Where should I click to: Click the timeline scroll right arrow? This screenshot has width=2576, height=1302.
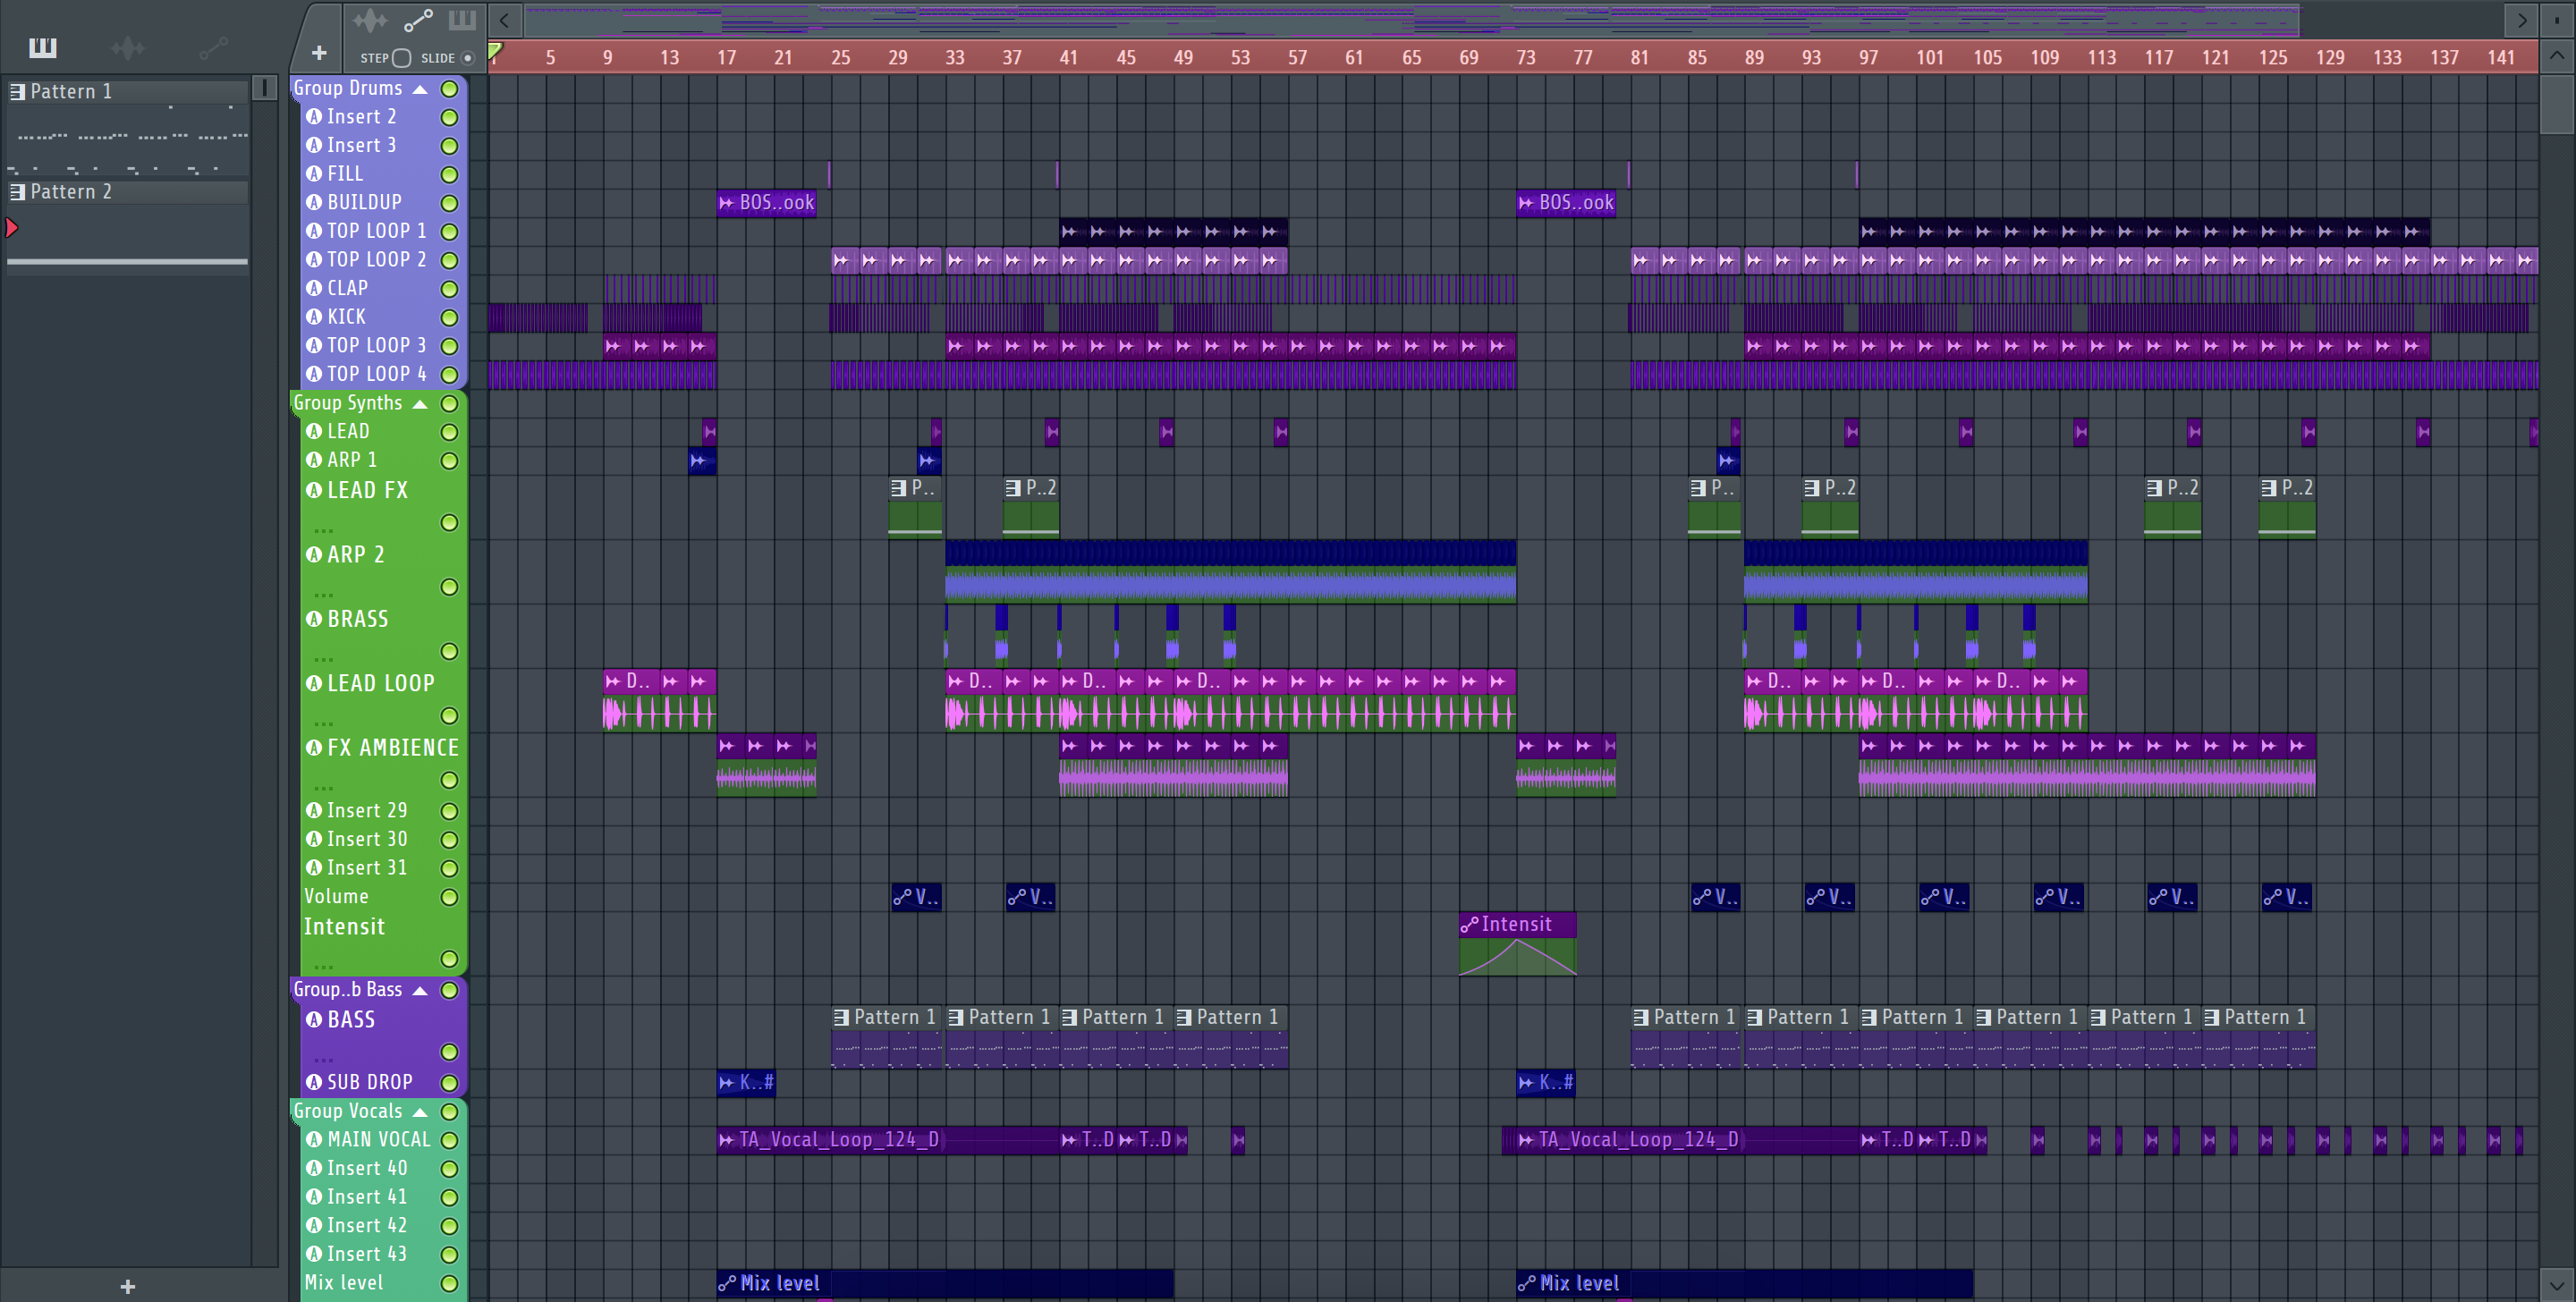(x=2522, y=20)
